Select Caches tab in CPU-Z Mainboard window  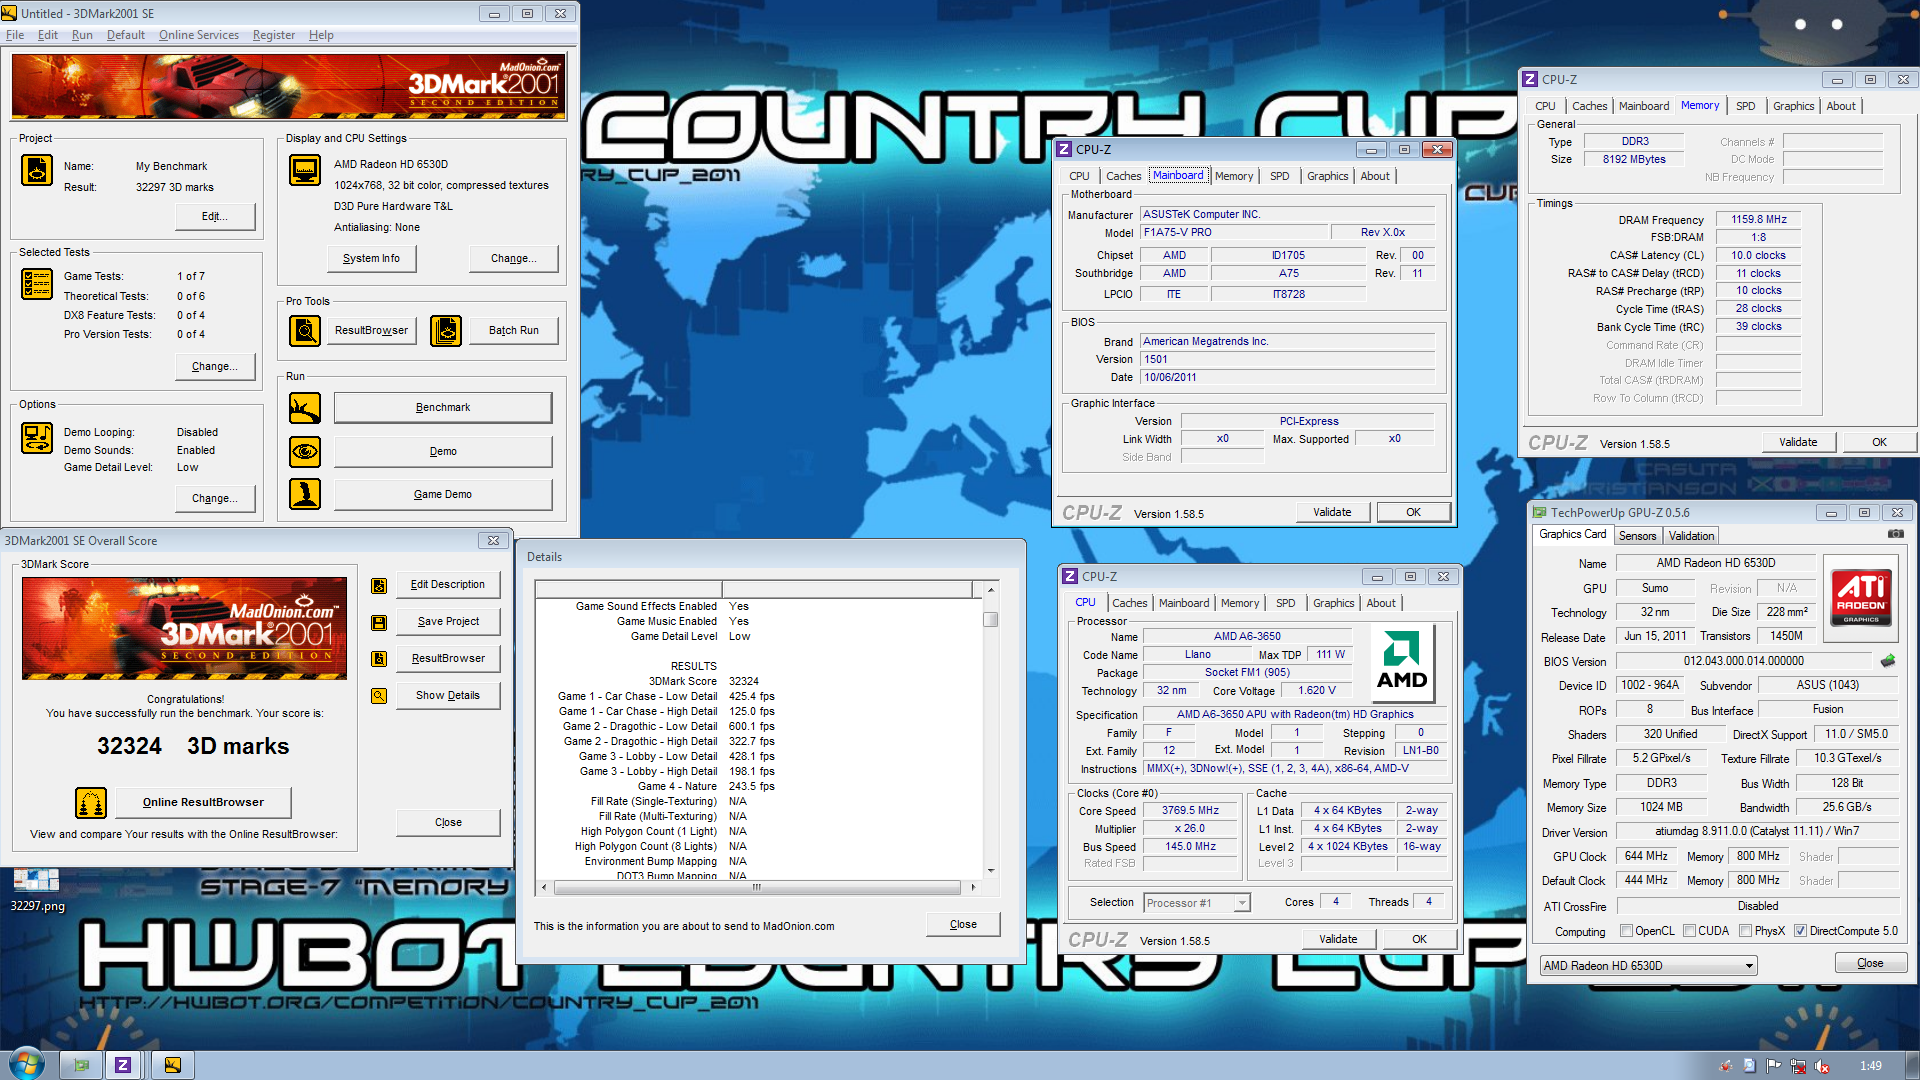[x=1123, y=176]
